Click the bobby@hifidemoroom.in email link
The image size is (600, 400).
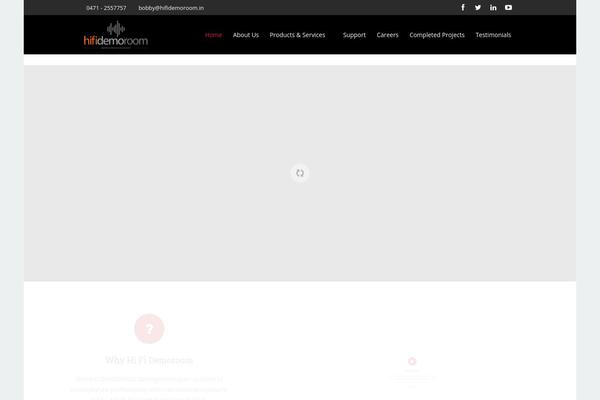171,8
